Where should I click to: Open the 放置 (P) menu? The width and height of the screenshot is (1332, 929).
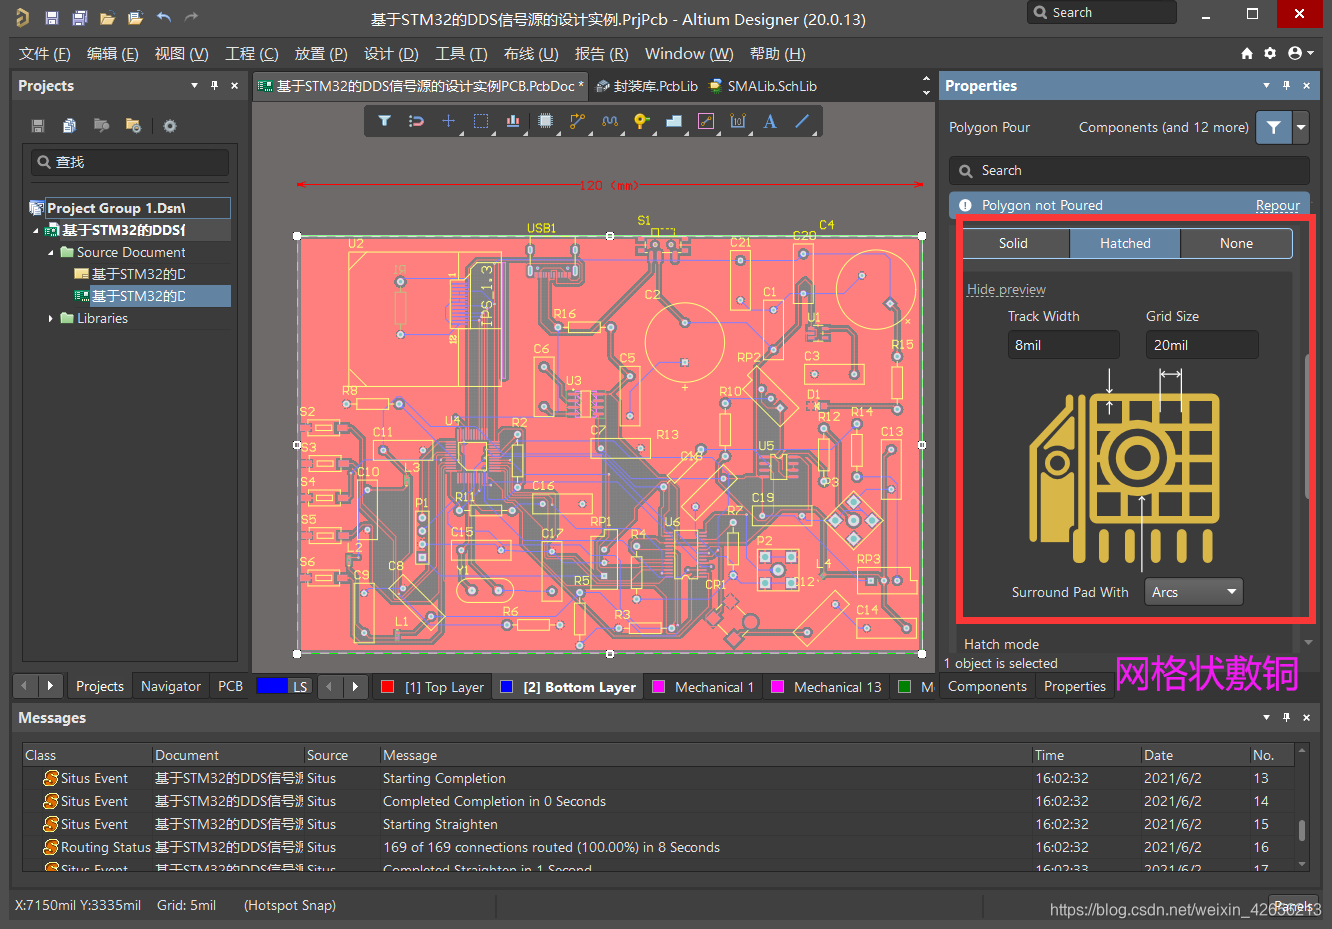320,54
